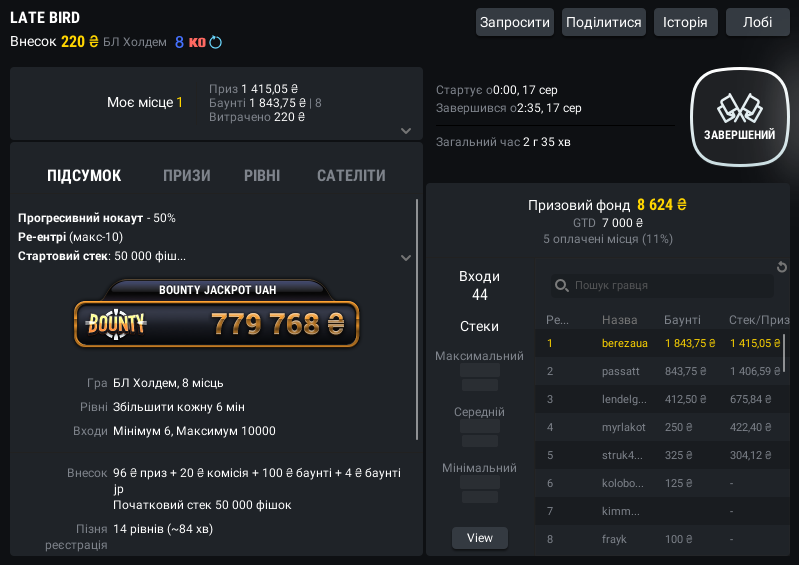
Task: Select the САТЕЛІТИ tab
Action: coord(351,176)
